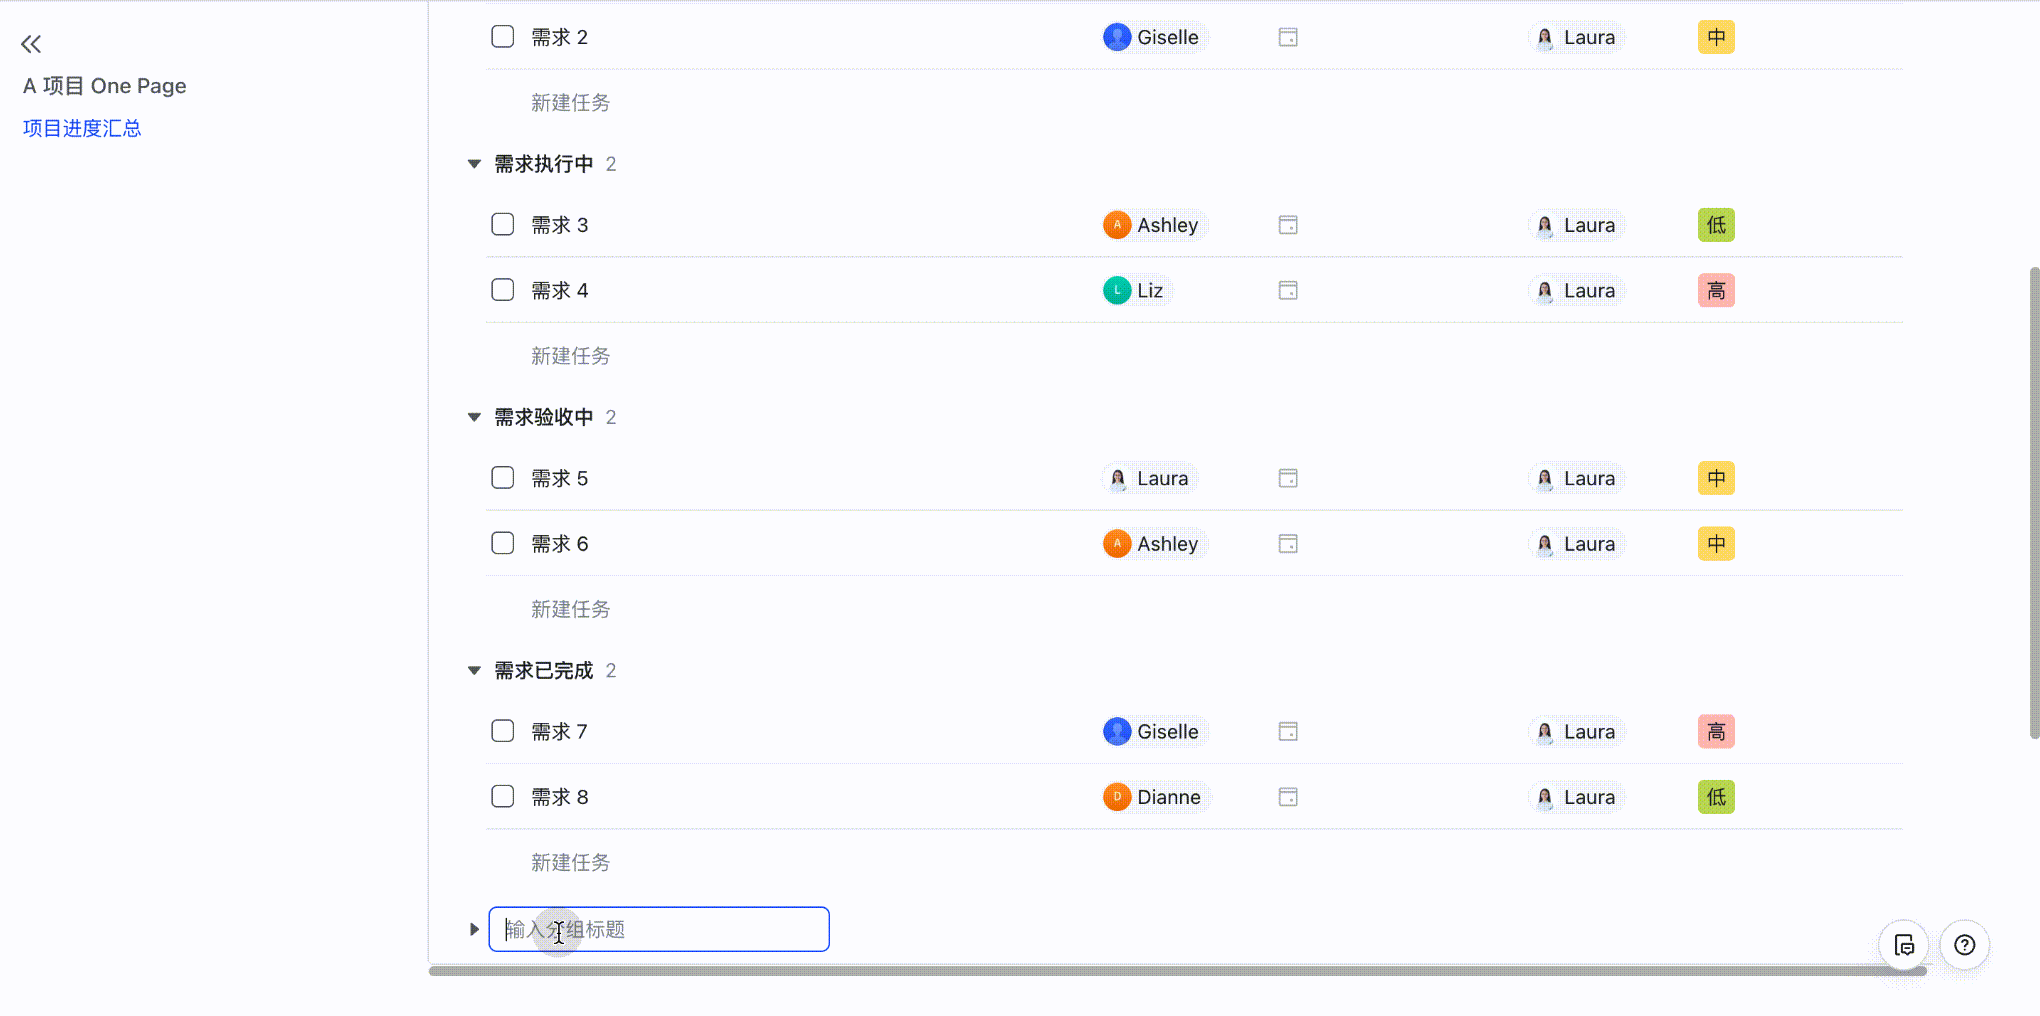The height and width of the screenshot is (1016, 2040).
Task: Open the document comments icon at bottom right
Action: [x=1903, y=945]
